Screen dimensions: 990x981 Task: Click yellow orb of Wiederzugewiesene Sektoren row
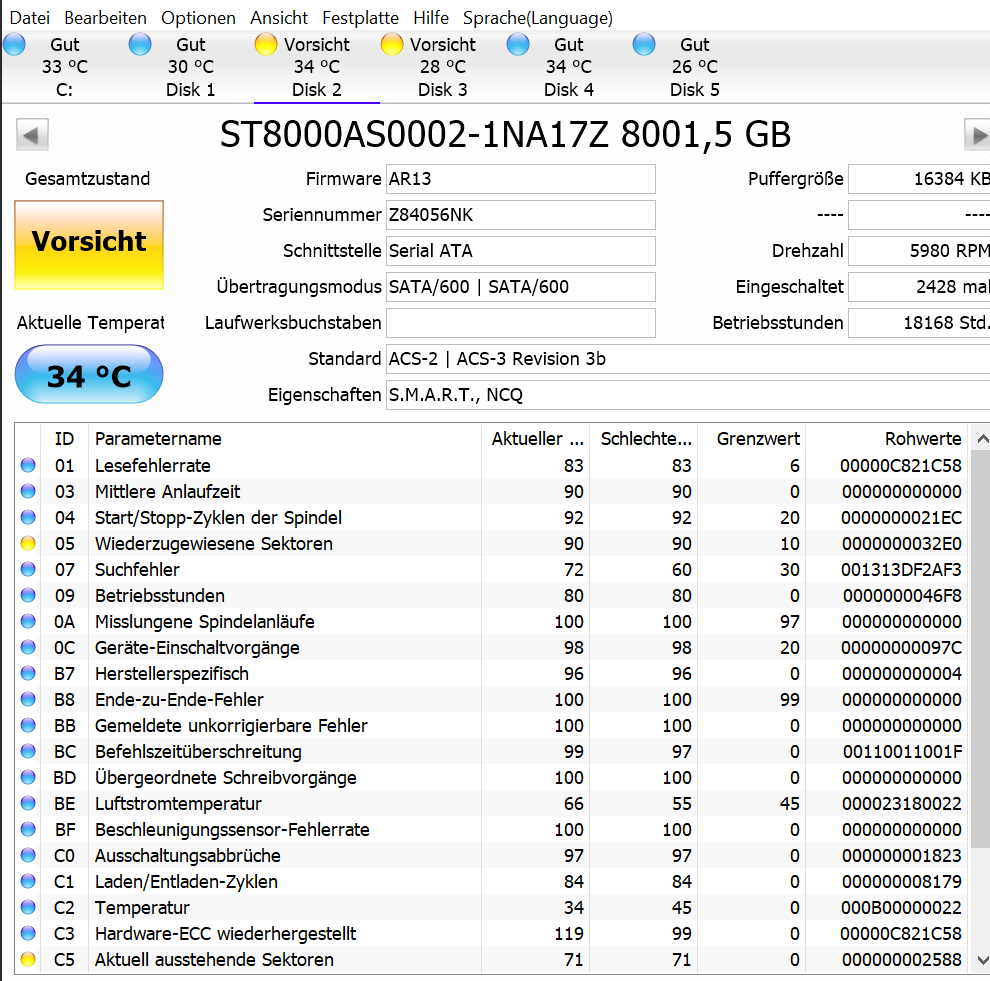28,543
